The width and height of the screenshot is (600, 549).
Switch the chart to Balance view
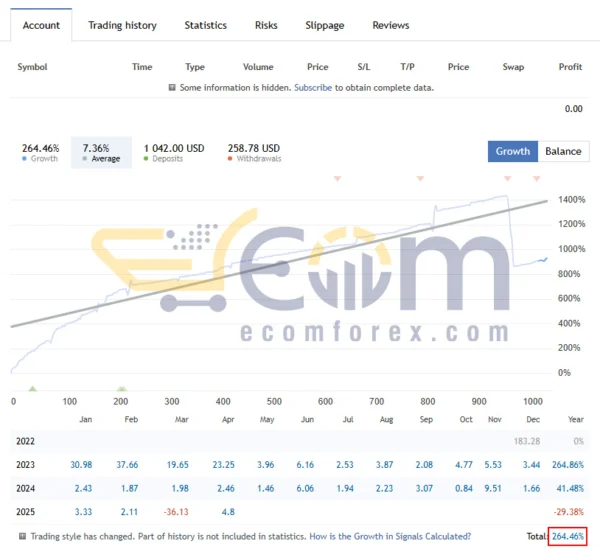(x=563, y=151)
